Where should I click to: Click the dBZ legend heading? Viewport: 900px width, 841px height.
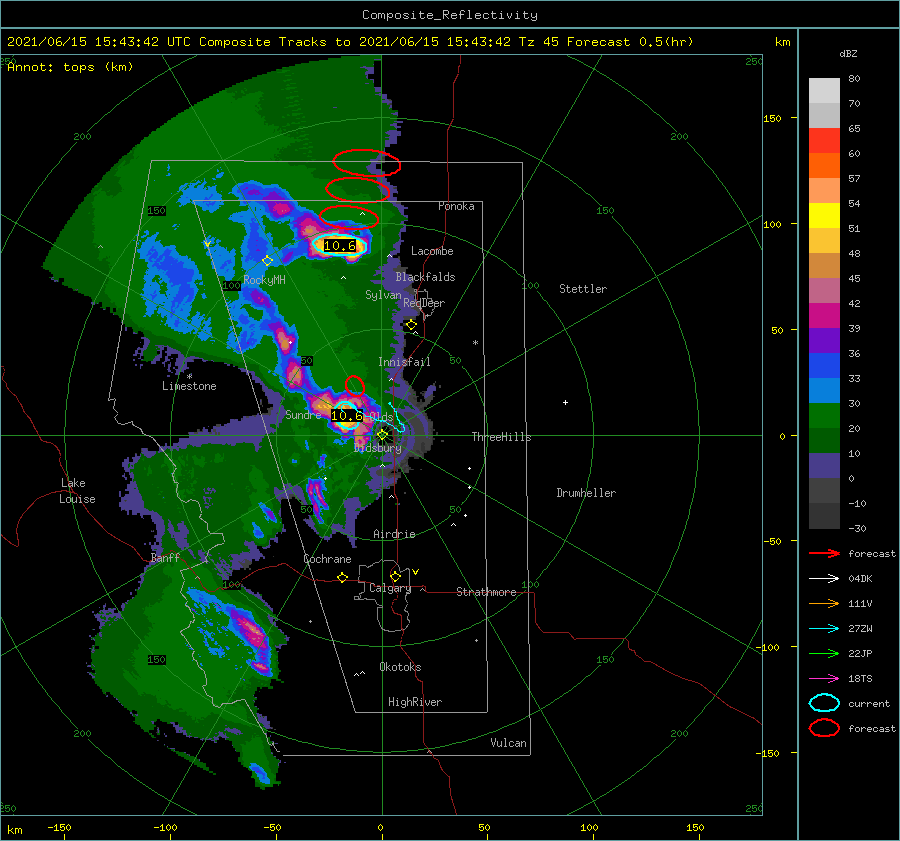pos(848,53)
